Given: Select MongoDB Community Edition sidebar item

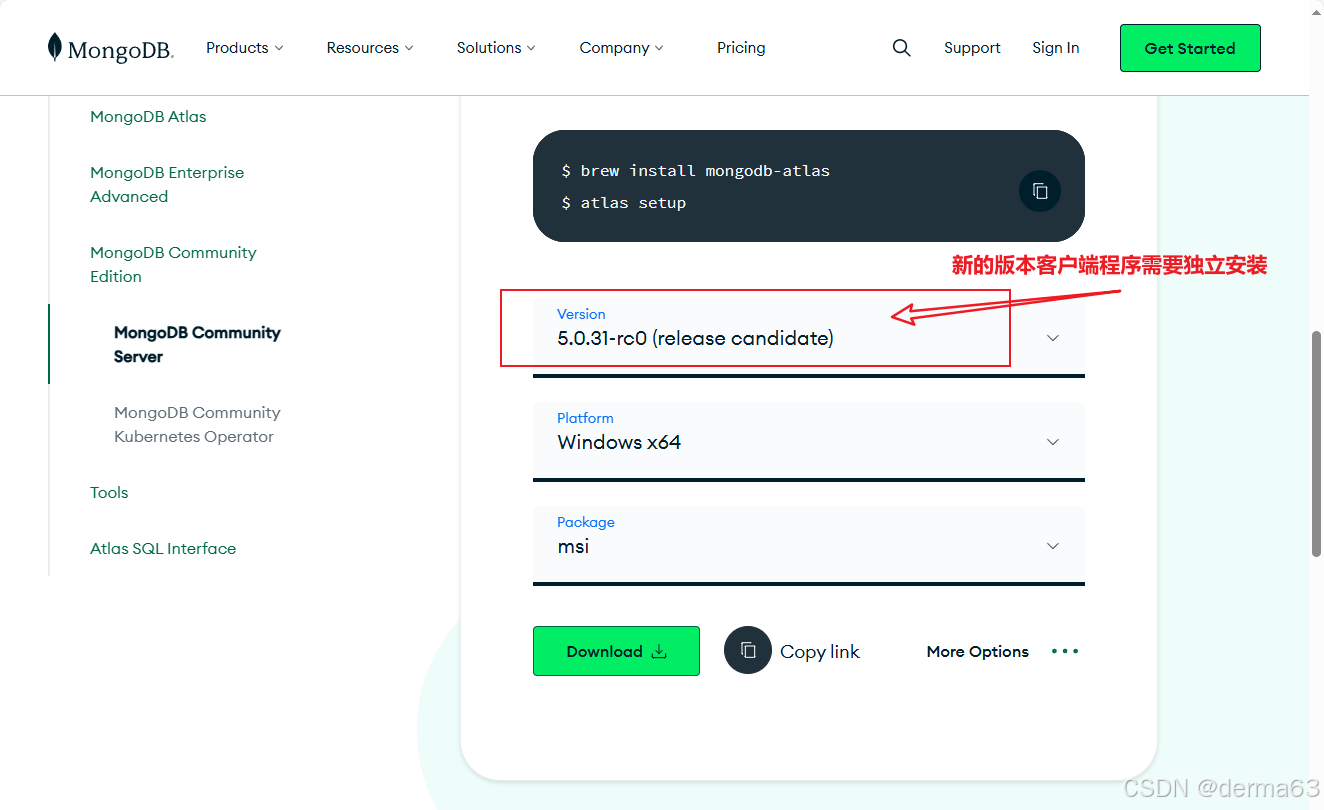Looking at the screenshot, I should pyautogui.click(x=173, y=264).
